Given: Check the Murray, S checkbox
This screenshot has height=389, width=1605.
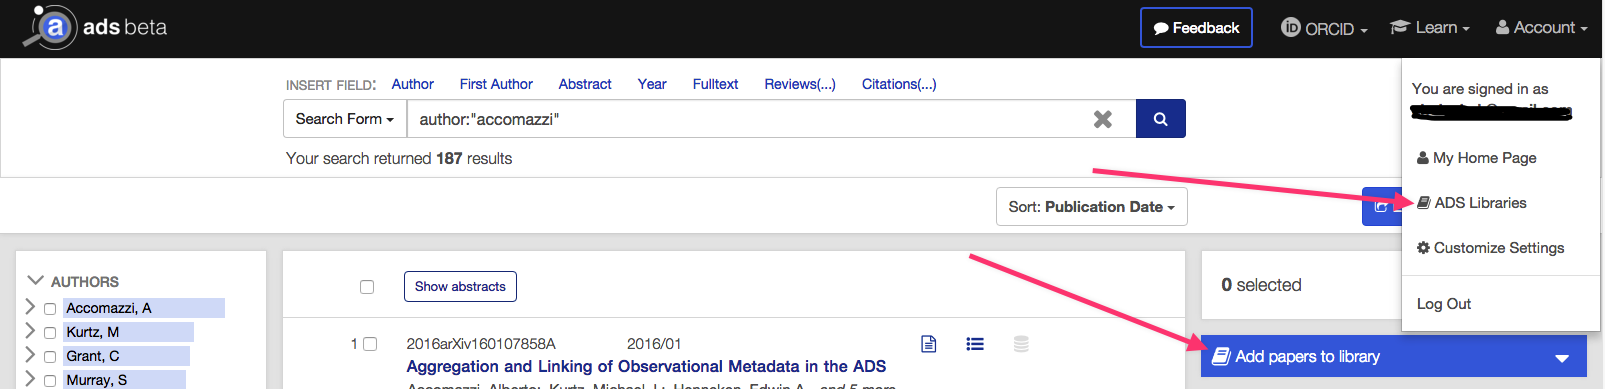Looking at the screenshot, I should tap(50, 381).
